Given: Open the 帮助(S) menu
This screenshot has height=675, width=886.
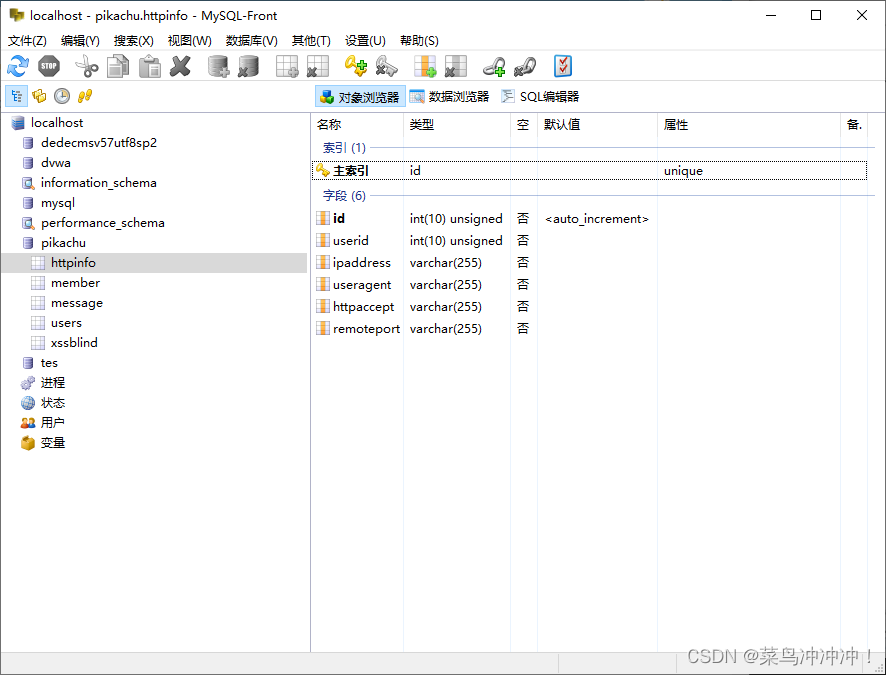Looking at the screenshot, I should coord(419,41).
